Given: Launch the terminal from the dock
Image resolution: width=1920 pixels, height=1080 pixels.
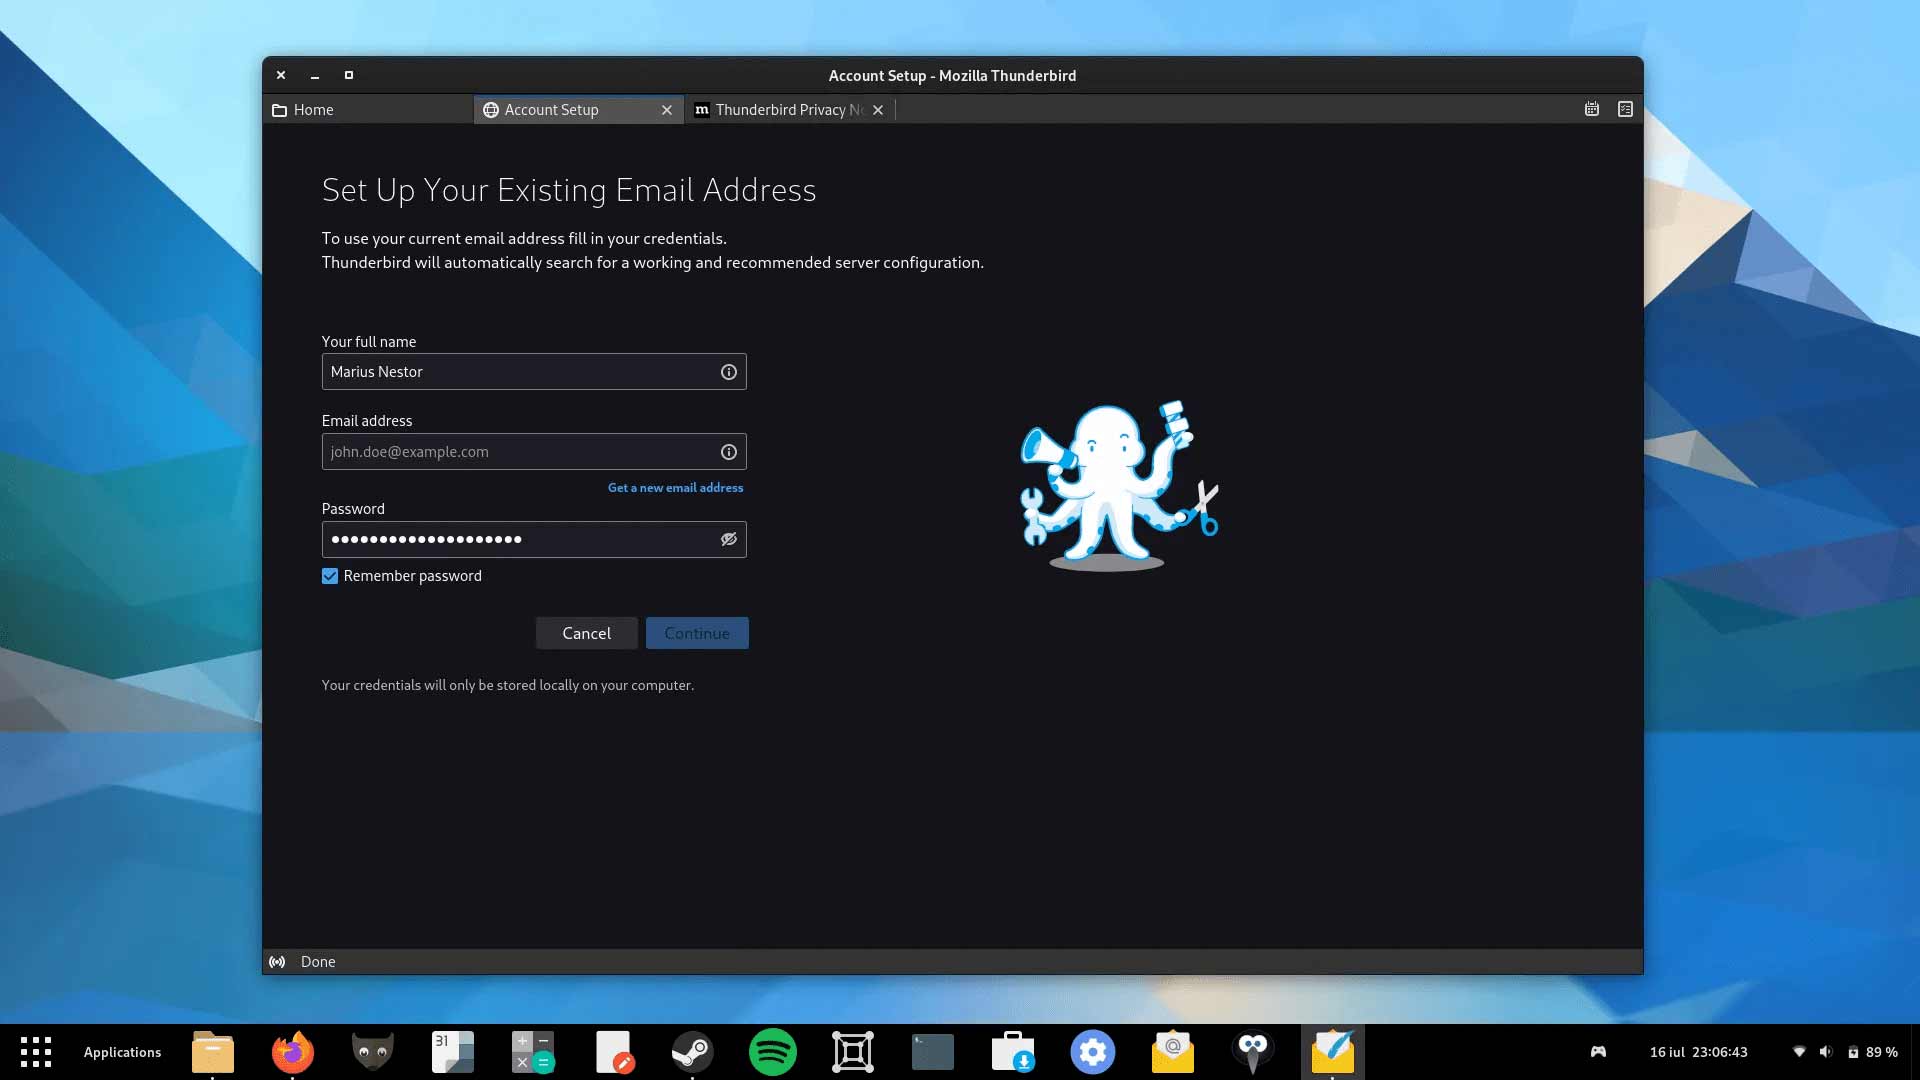Looking at the screenshot, I should click(x=933, y=1052).
